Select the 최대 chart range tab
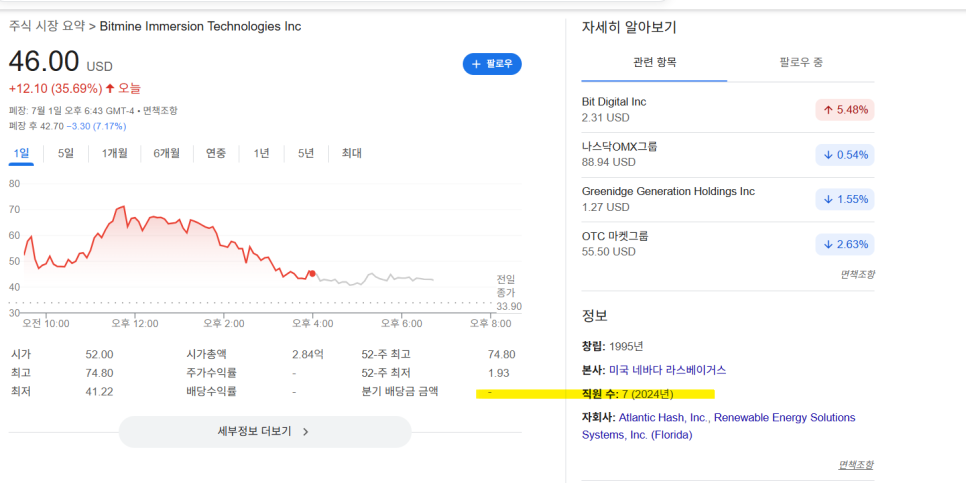 coord(352,153)
